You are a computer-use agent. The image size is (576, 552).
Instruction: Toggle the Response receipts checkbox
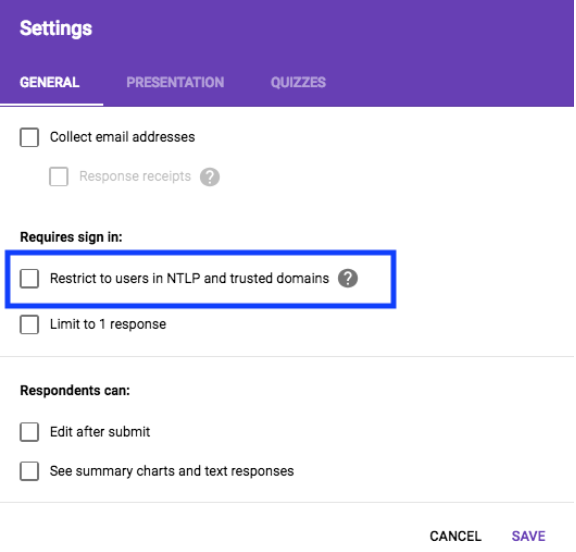coord(59,177)
